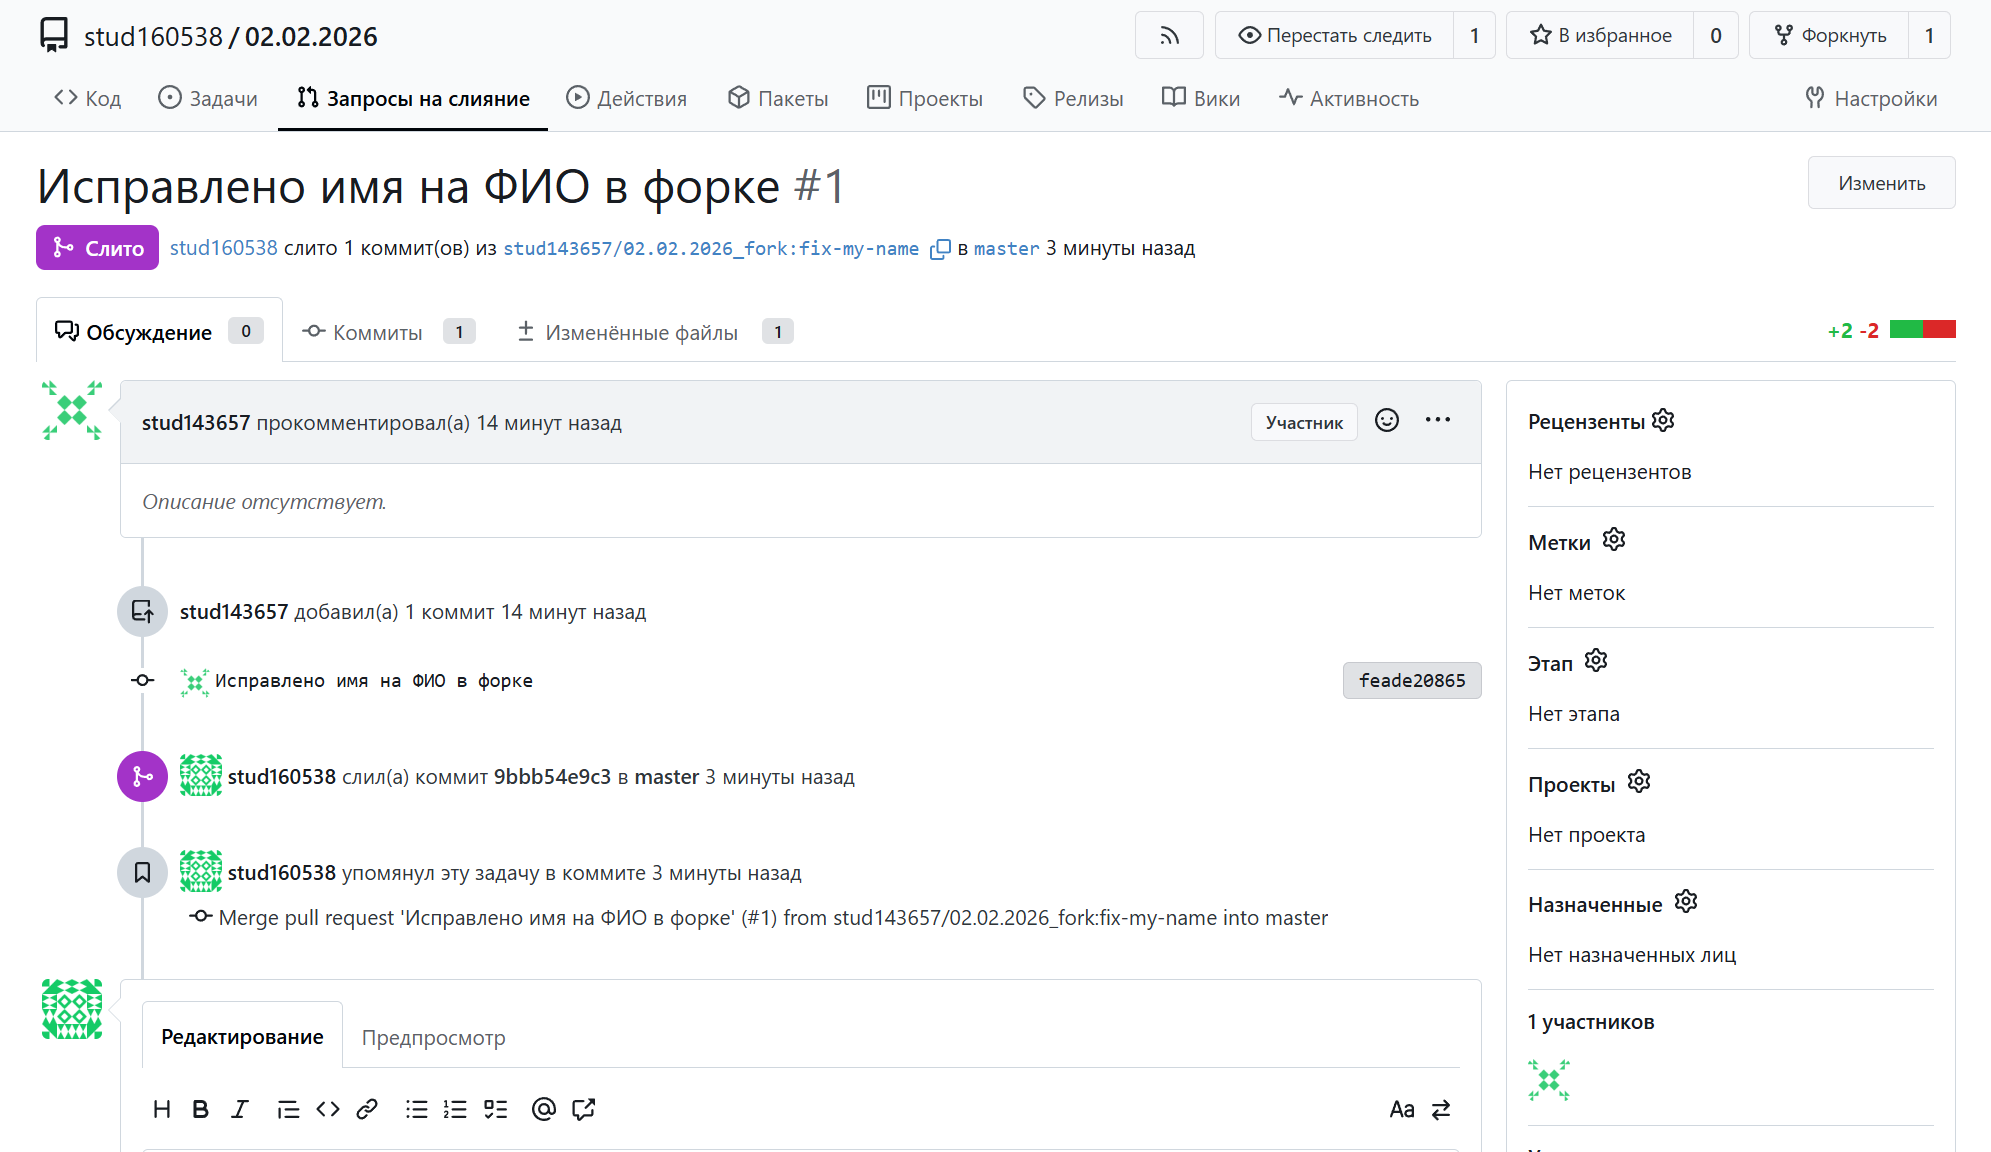Image resolution: width=1991 pixels, height=1152 pixels.
Task: Switch editor mode with arrows icon
Action: coord(1441,1110)
